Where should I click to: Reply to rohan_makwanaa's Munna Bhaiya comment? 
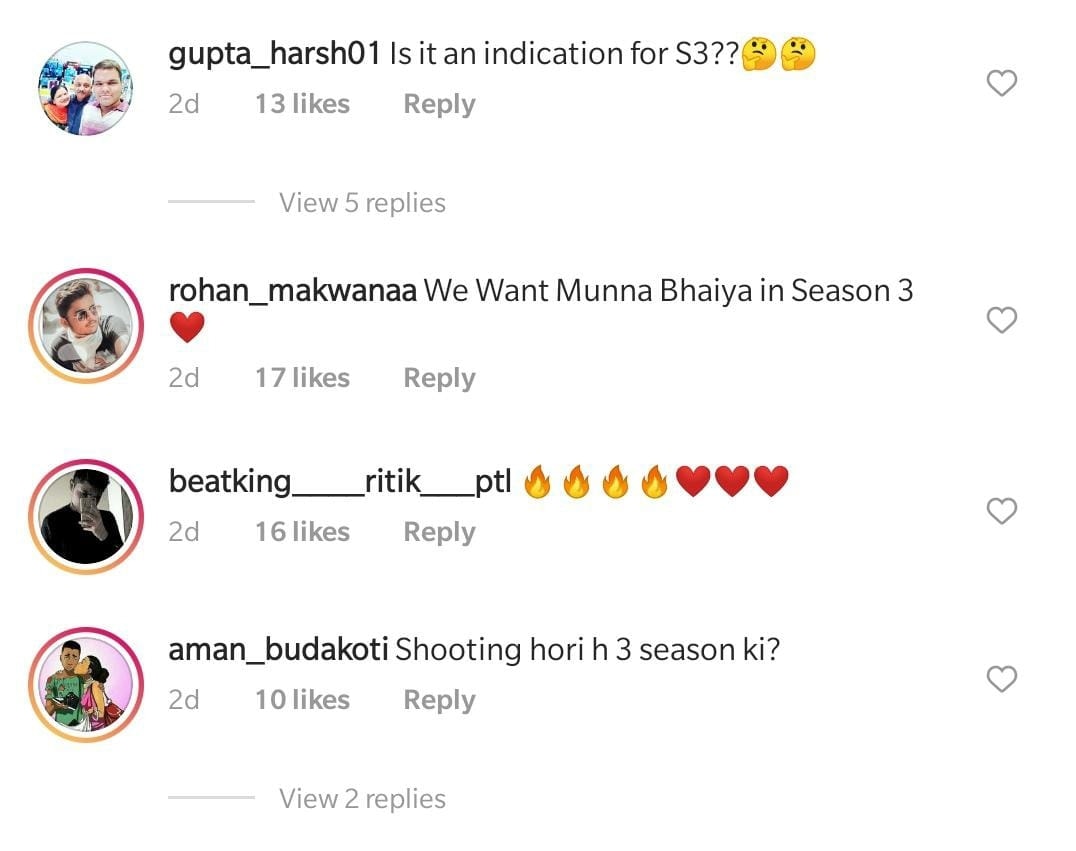pos(439,378)
